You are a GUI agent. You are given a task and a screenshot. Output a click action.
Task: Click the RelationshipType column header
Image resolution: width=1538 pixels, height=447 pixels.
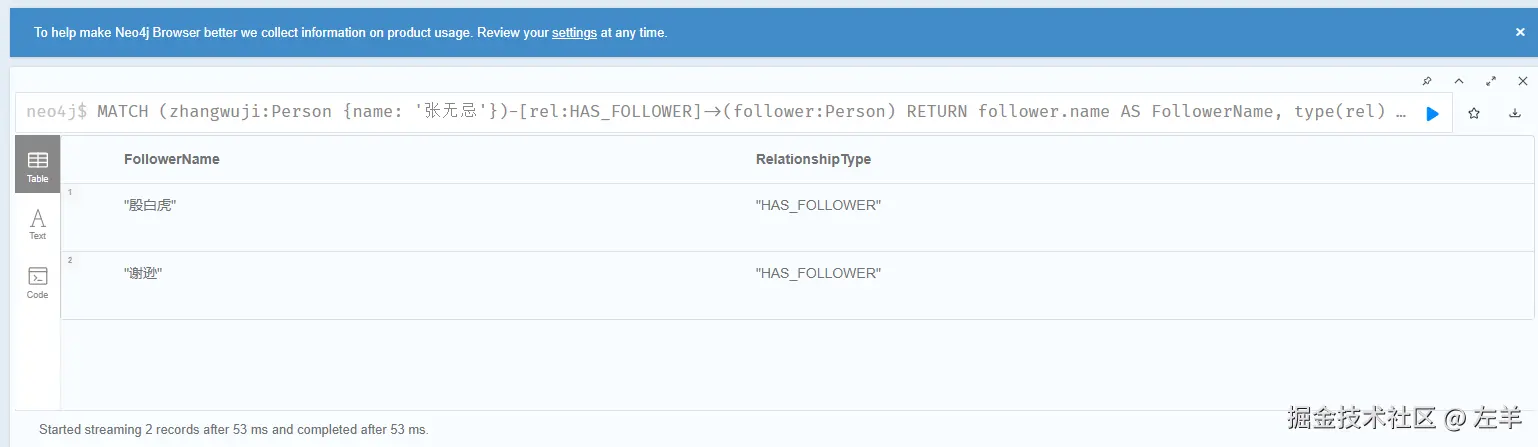[x=813, y=160]
